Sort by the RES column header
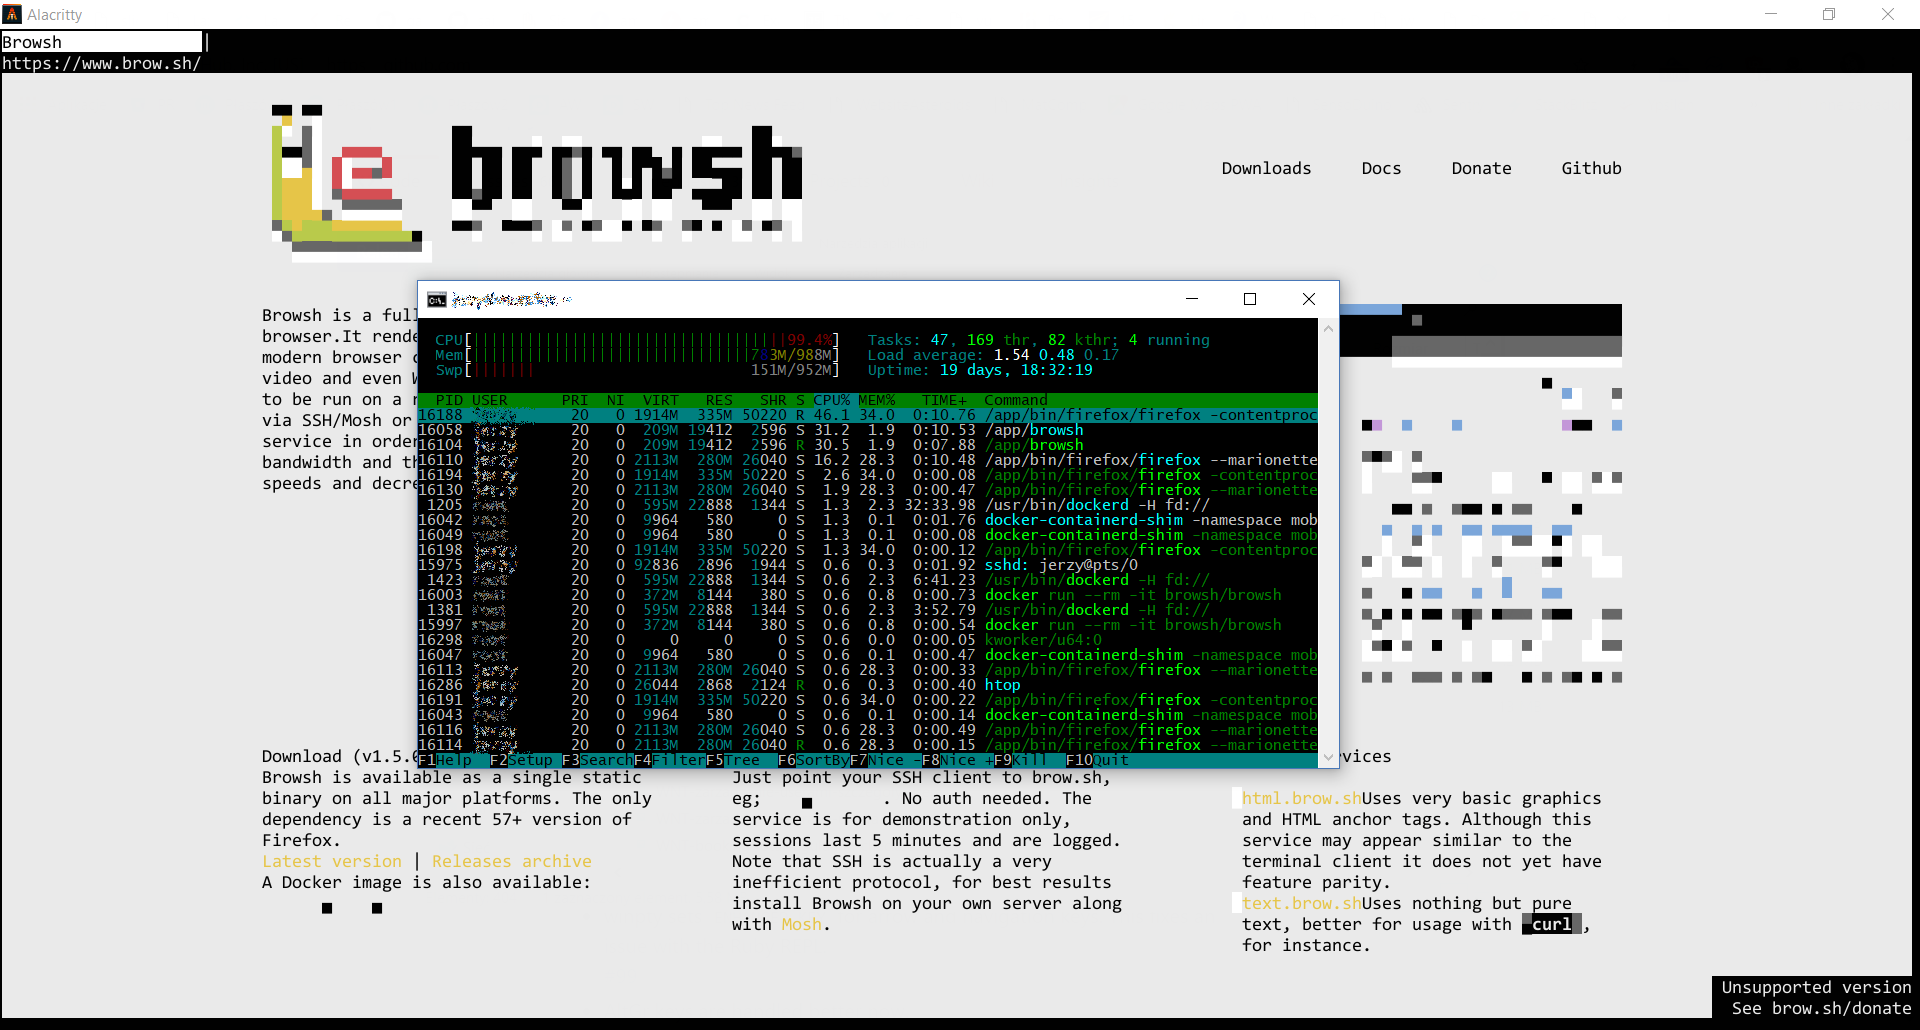Screen dimensions: 1920x1030 pos(719,400)
